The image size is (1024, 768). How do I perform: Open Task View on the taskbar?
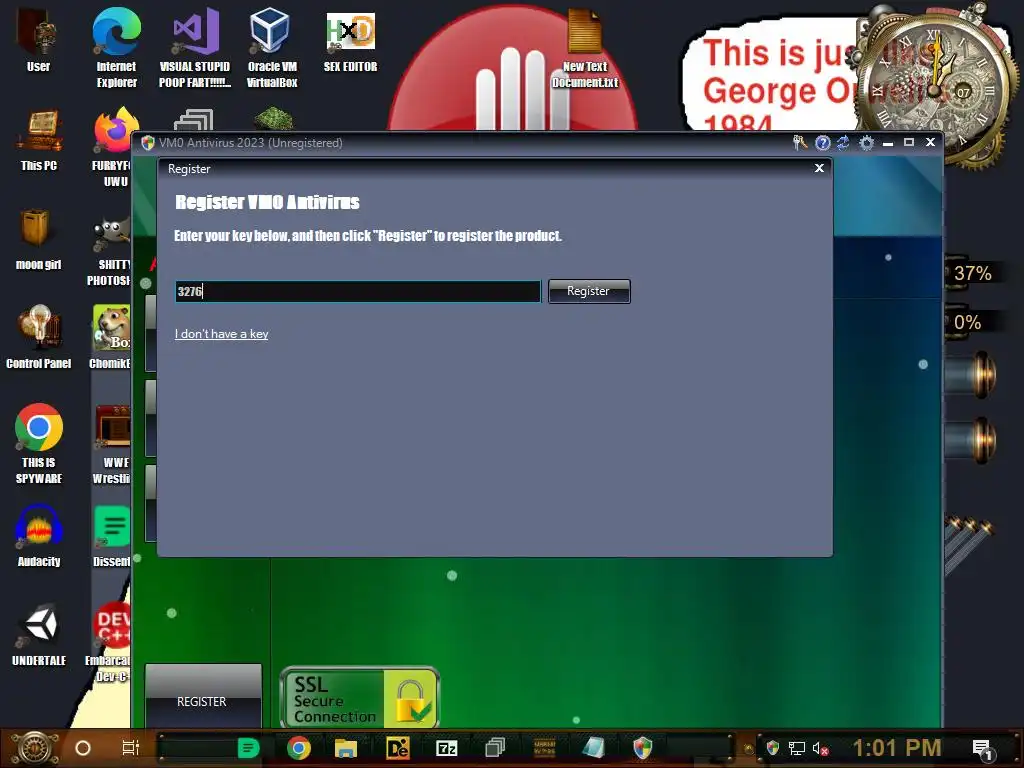131,748
